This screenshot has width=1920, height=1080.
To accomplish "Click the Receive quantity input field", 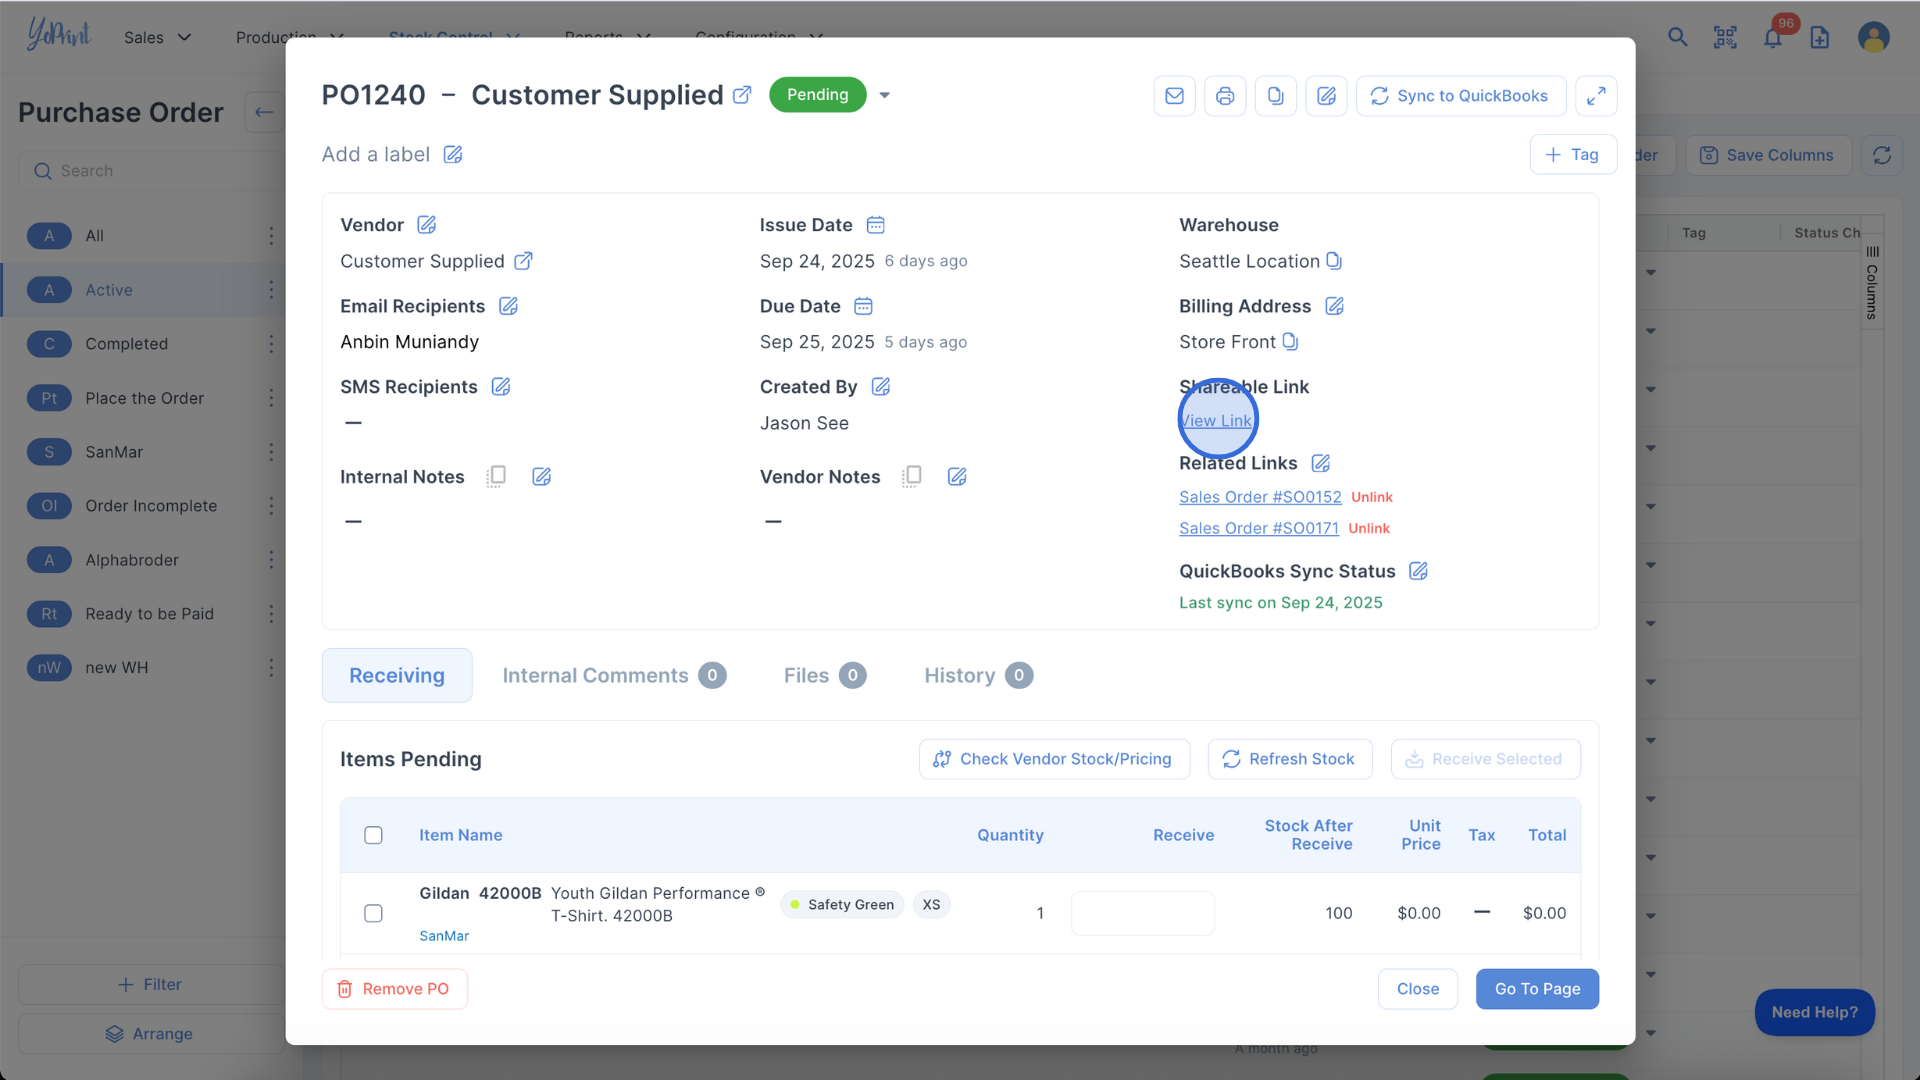I will tap(1142, 913).
